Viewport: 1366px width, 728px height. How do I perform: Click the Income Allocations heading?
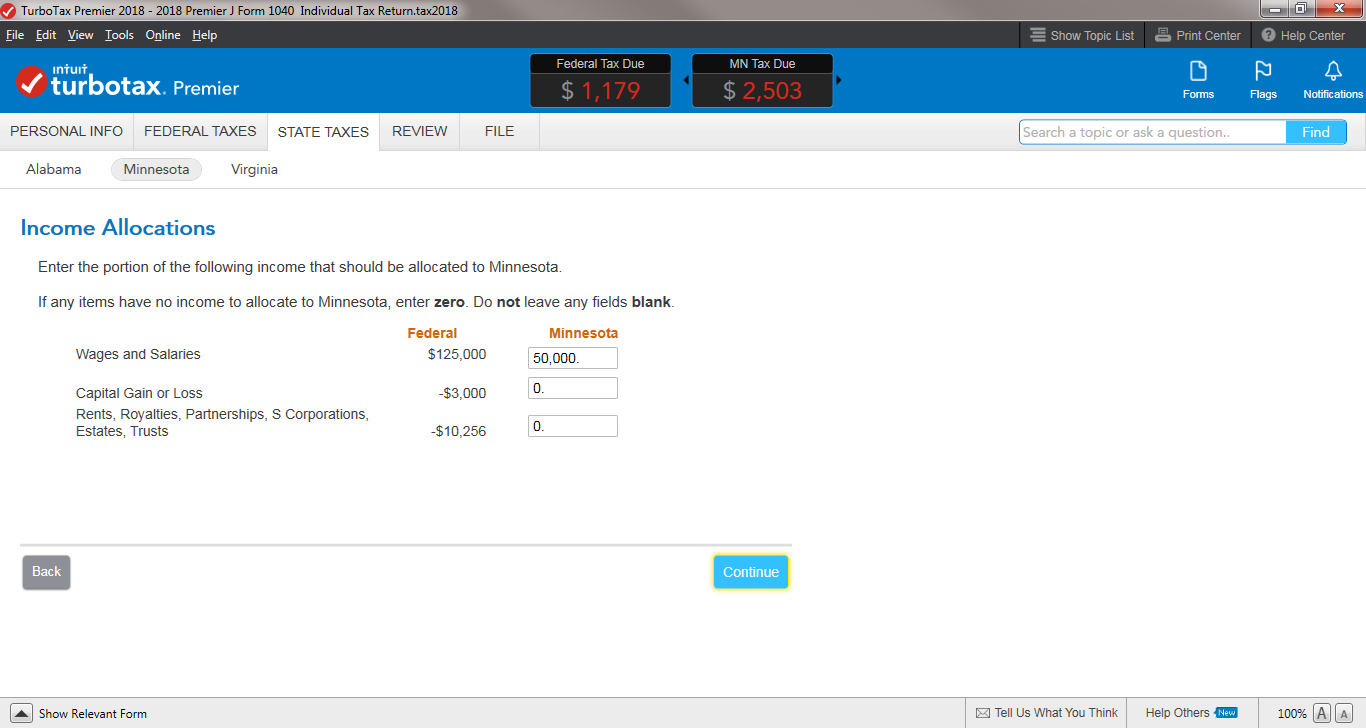click(118, 228)
